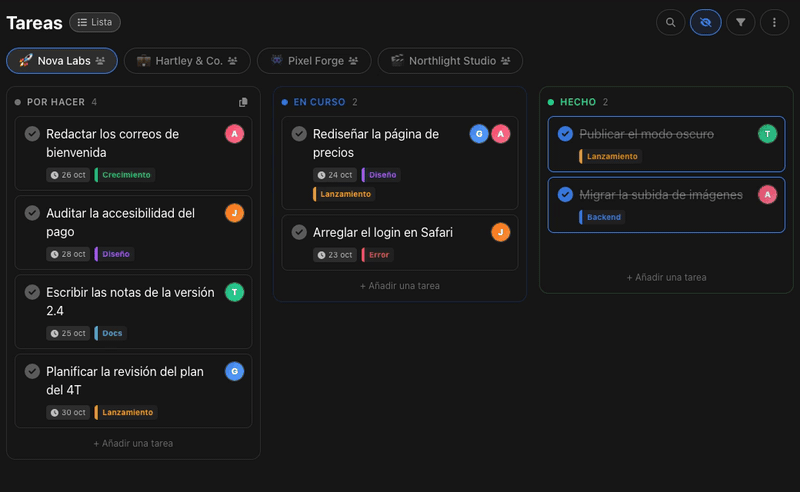Click the POR HACER column header
Image resolution: width=800 pixels, height=492 pixels.
click(56, 102)
